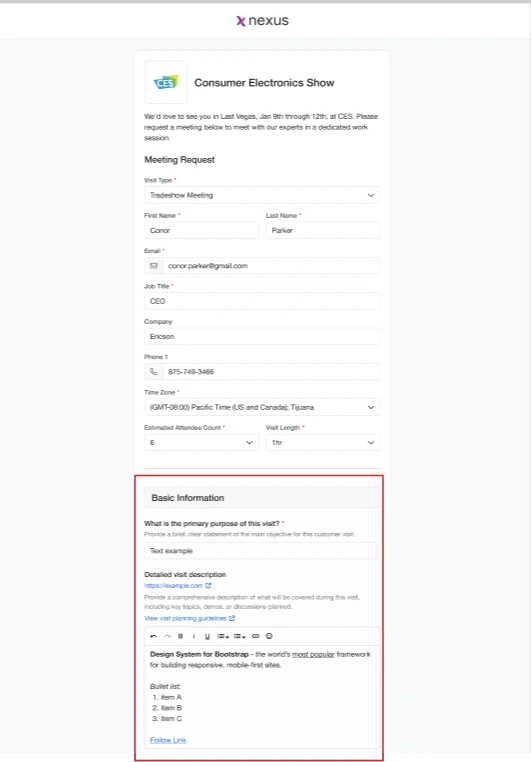Click the CES logo thumbnail

tap(166, 82)
